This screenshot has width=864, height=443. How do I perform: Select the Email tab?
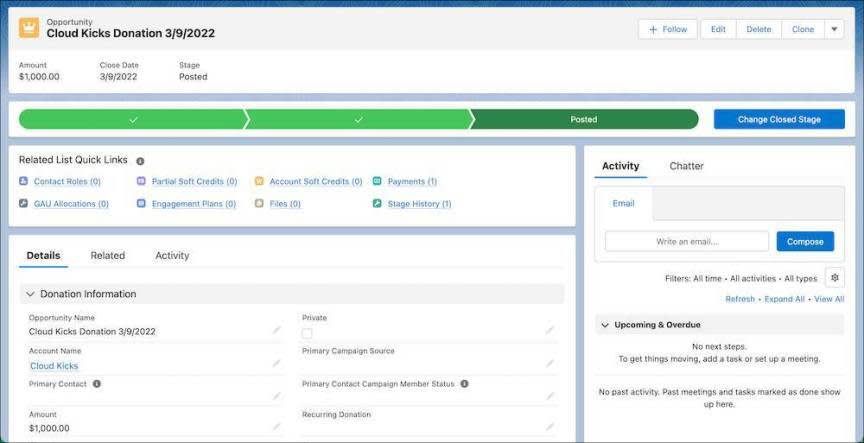coord(624,203)
